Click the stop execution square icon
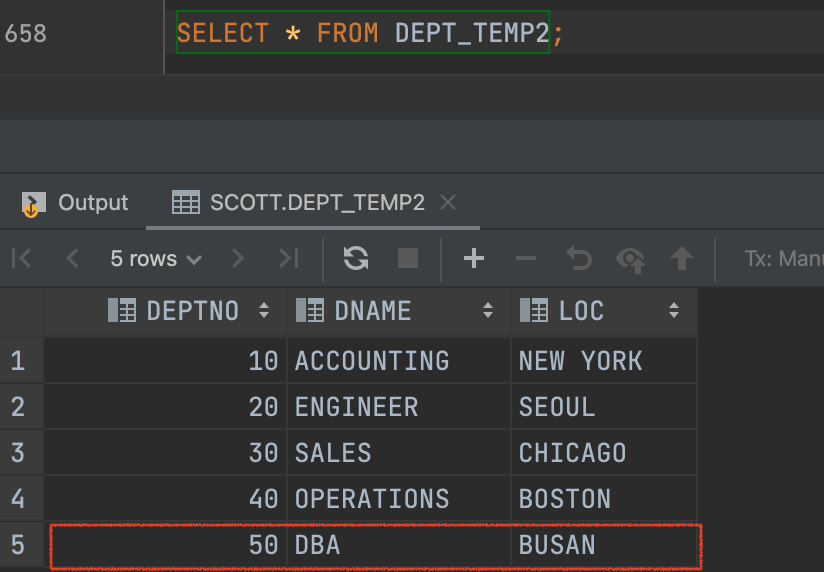This screenshot has height=572, width=824. click(408, 258)
